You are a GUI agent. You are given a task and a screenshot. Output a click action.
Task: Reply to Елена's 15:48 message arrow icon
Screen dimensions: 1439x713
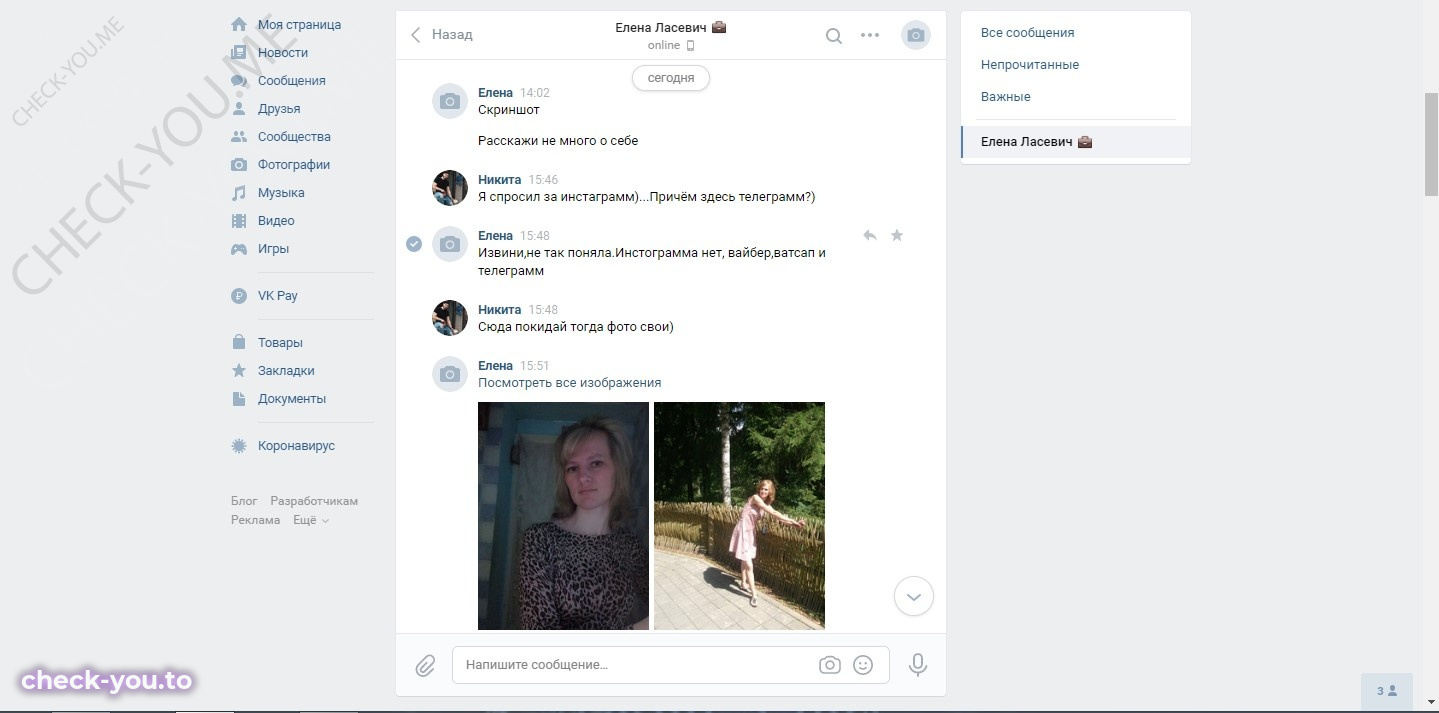[x=870, y=235]
